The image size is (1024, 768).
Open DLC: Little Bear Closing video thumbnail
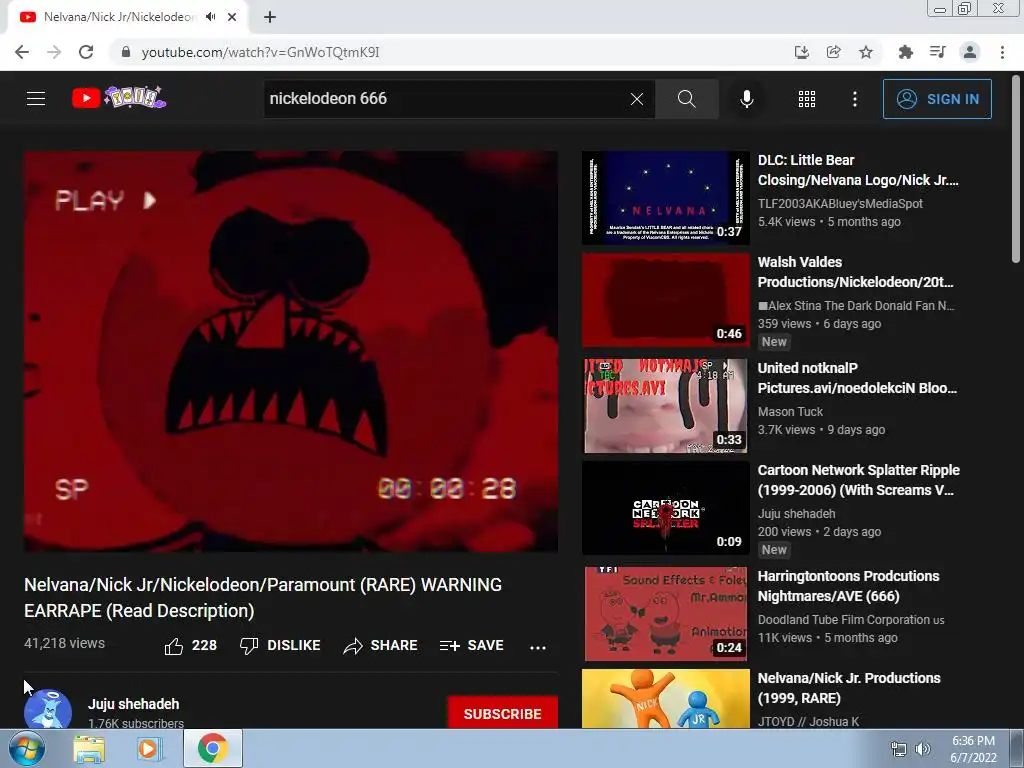click(665, 197)
